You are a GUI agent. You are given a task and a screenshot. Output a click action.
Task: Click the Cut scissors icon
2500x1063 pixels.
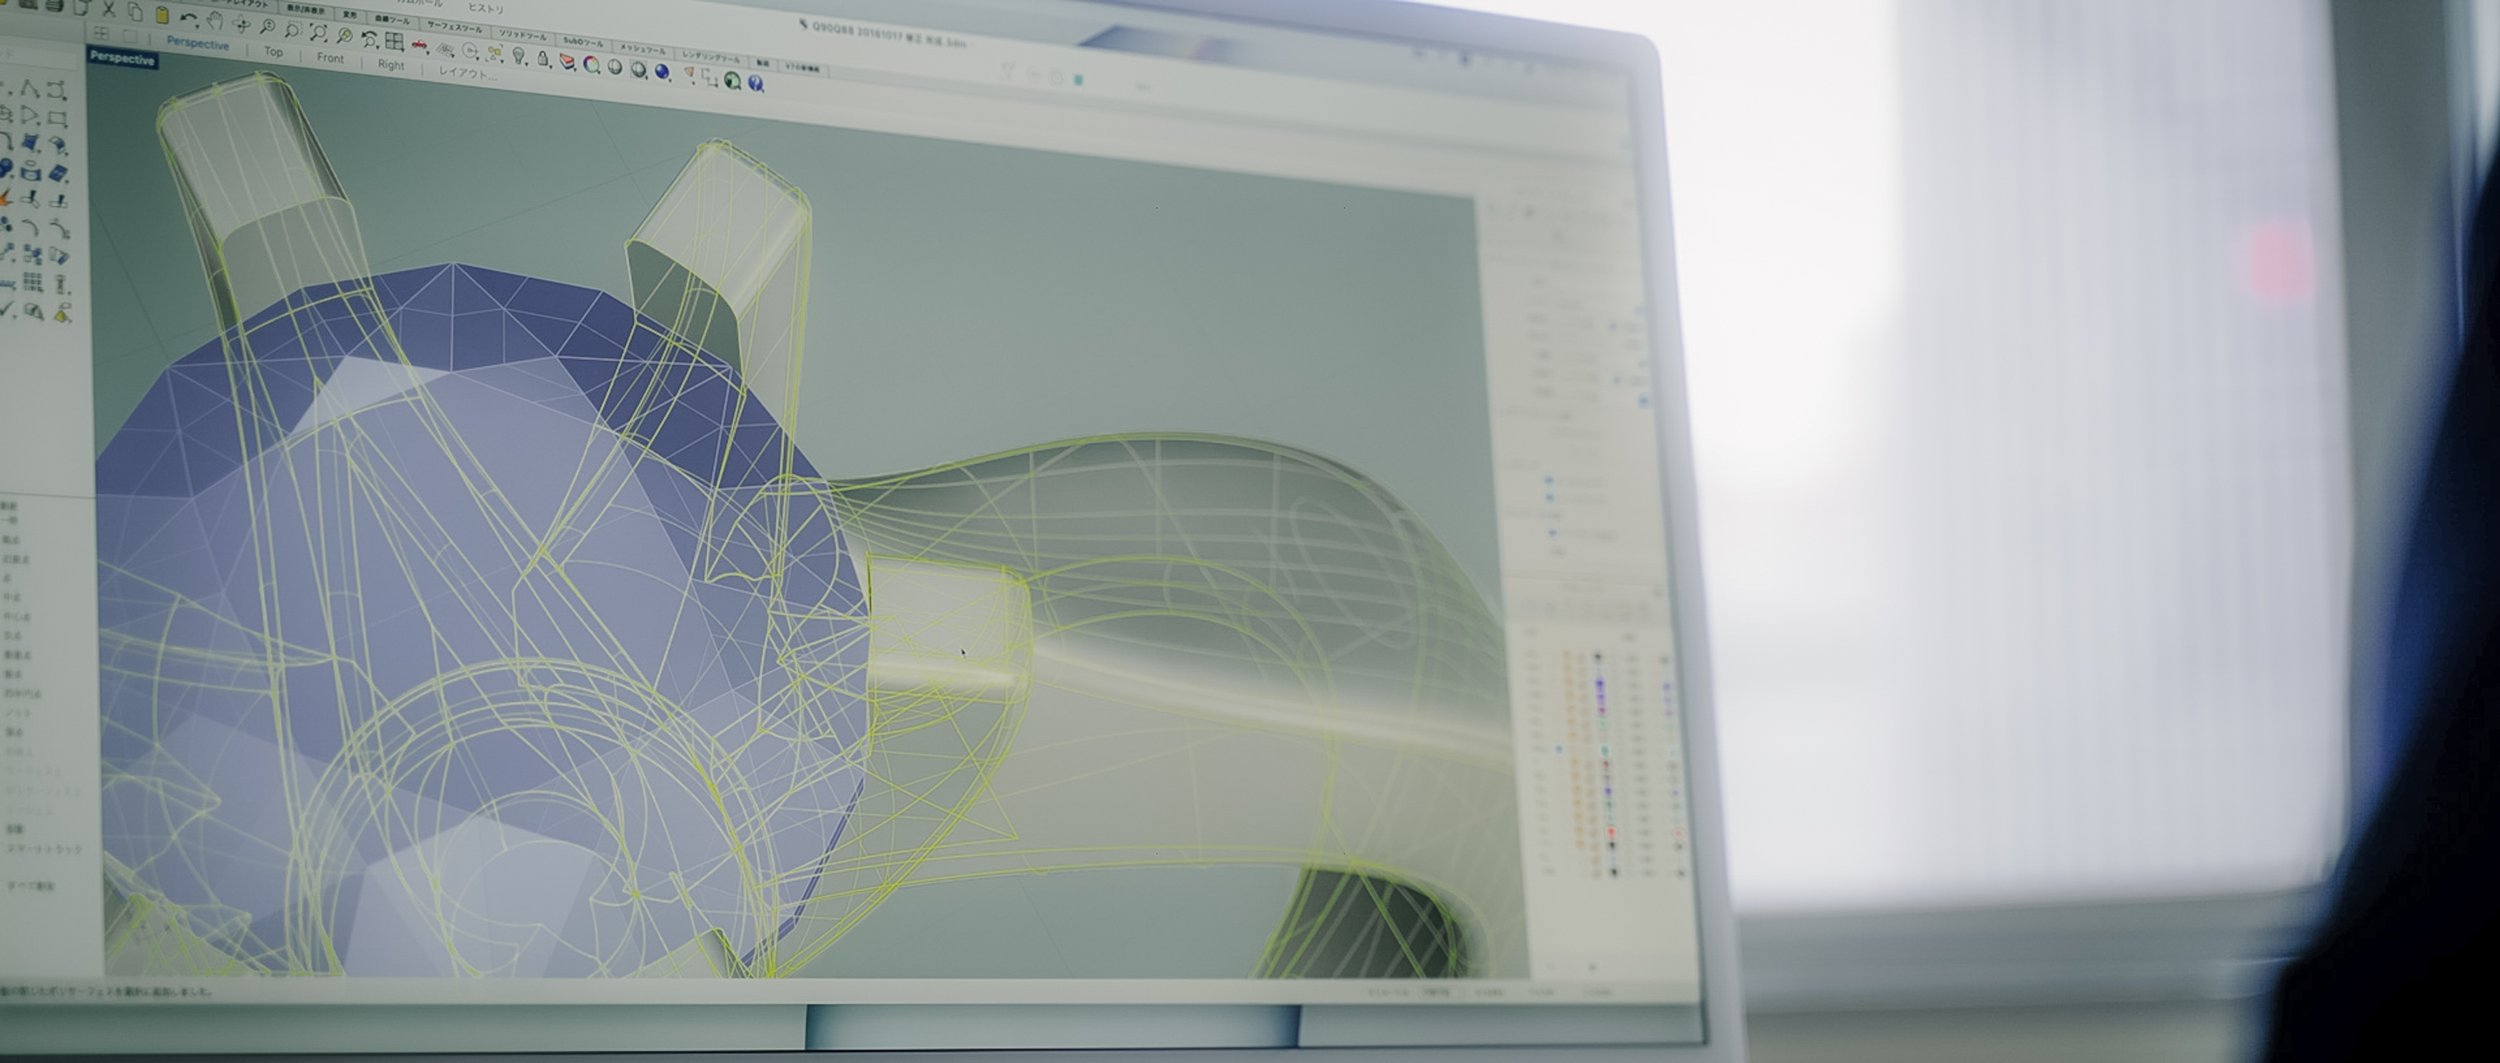pos(109,9)
